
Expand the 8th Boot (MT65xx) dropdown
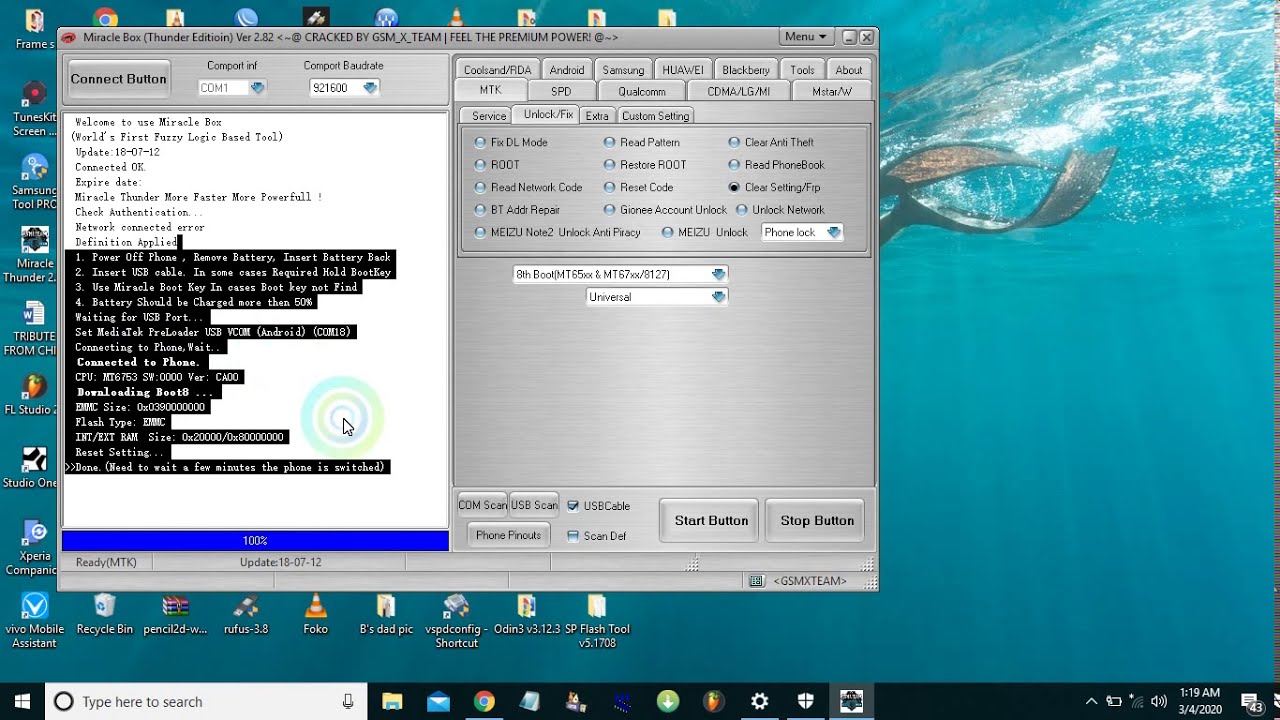tap(718, 274)
